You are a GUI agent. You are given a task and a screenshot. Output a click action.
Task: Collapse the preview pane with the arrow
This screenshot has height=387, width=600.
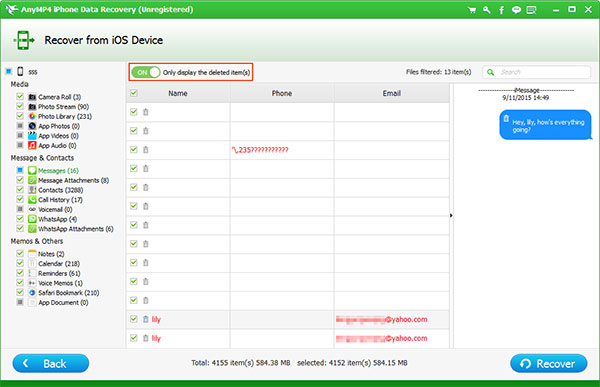pos(451,216)
